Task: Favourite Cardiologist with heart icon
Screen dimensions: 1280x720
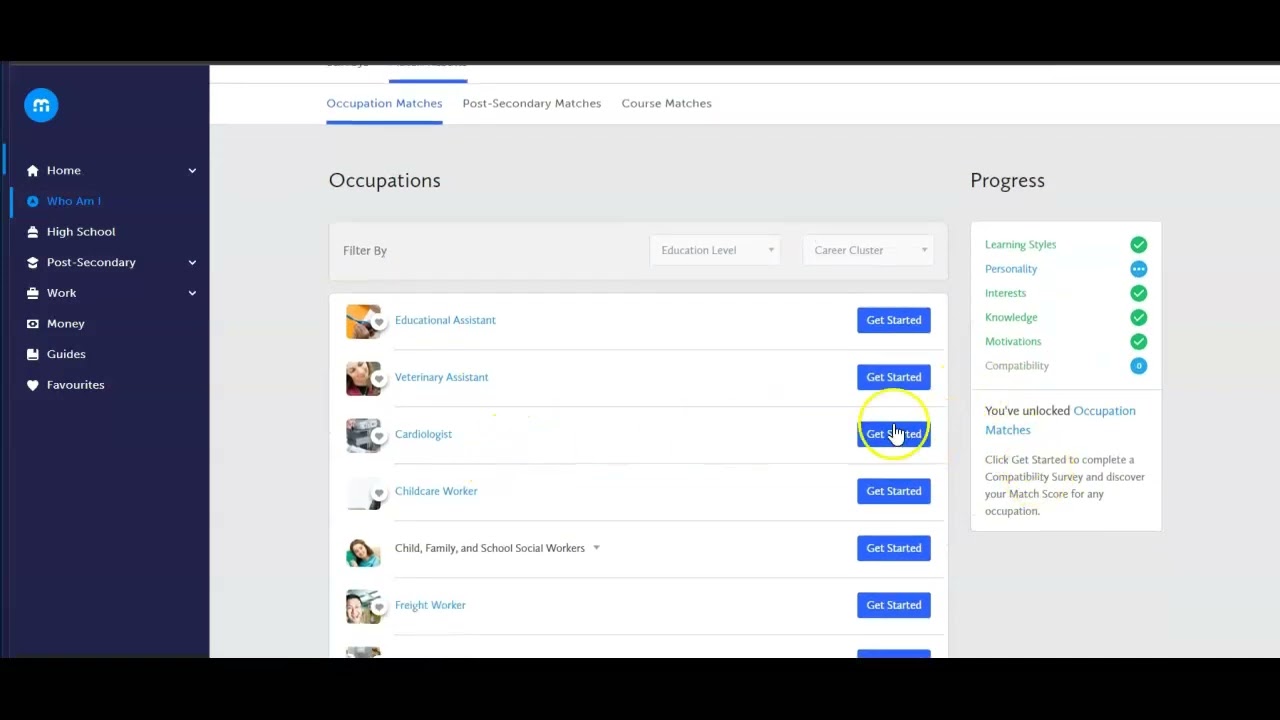Action: coord(379,436)
